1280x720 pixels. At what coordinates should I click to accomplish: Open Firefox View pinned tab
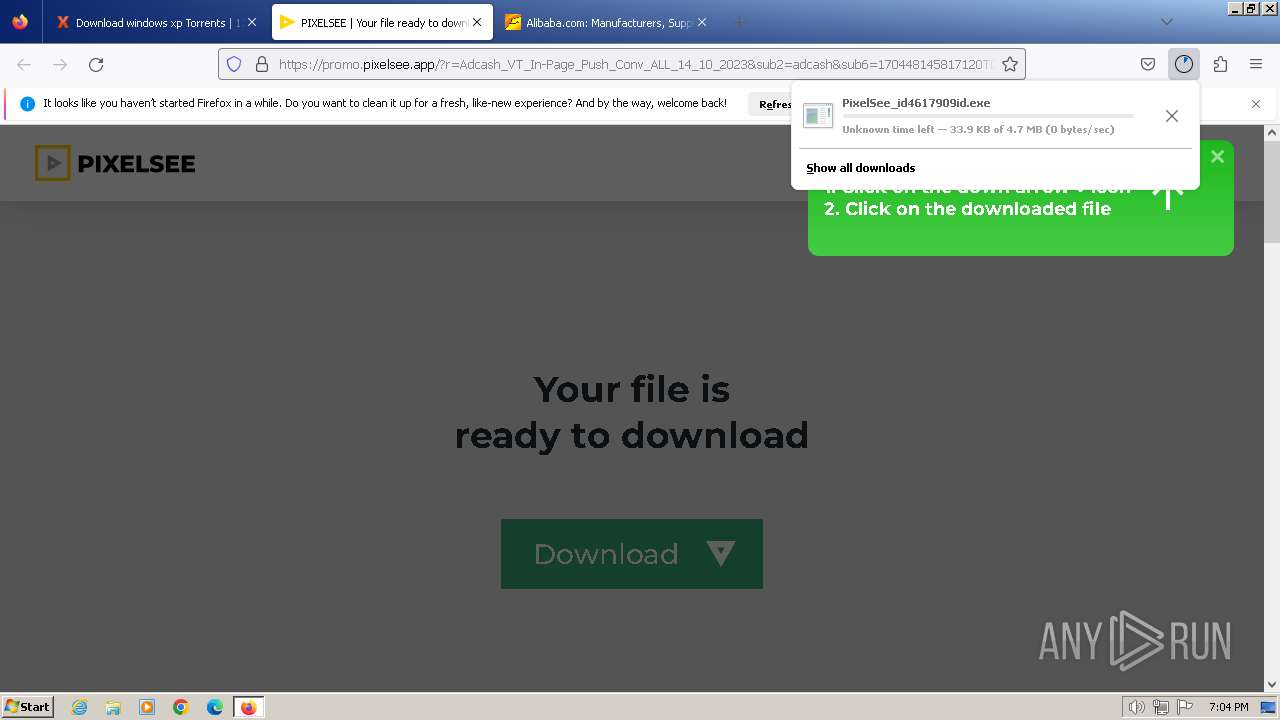(20, 22)
